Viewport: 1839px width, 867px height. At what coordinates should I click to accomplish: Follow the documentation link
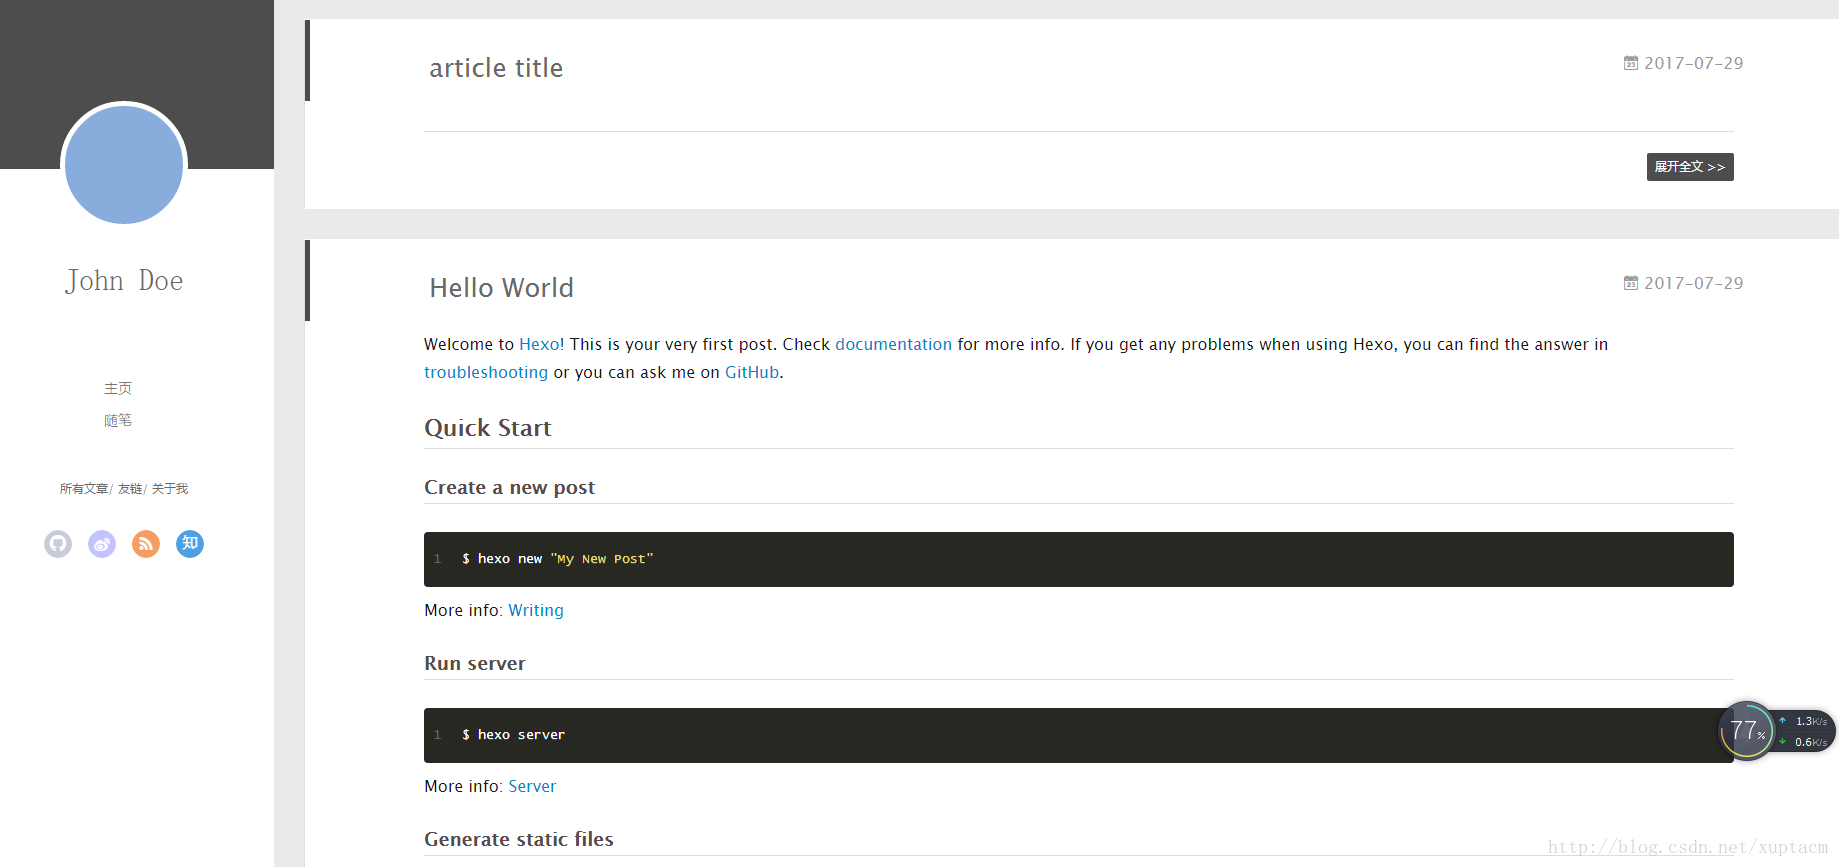[893, 344]
